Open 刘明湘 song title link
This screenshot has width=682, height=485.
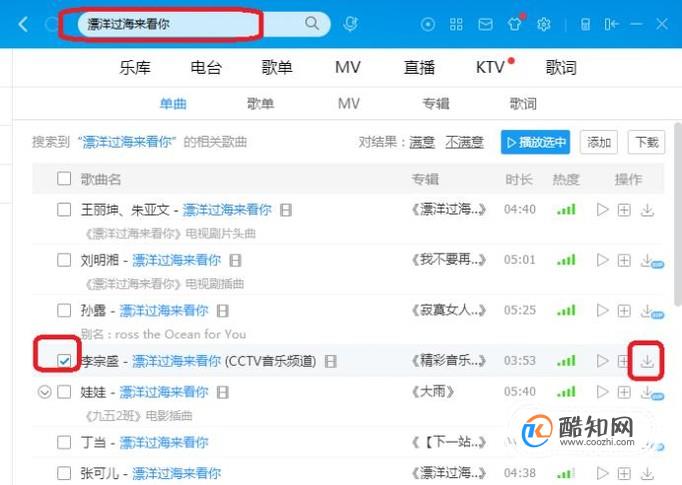tap(176, 260)
